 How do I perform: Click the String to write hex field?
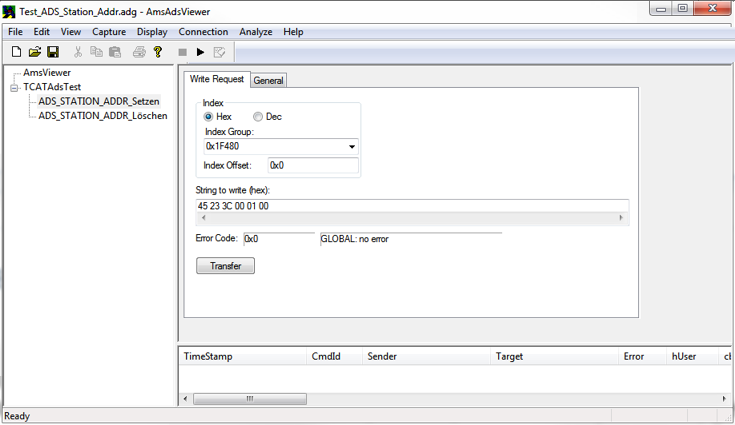(x=412, y=206)
